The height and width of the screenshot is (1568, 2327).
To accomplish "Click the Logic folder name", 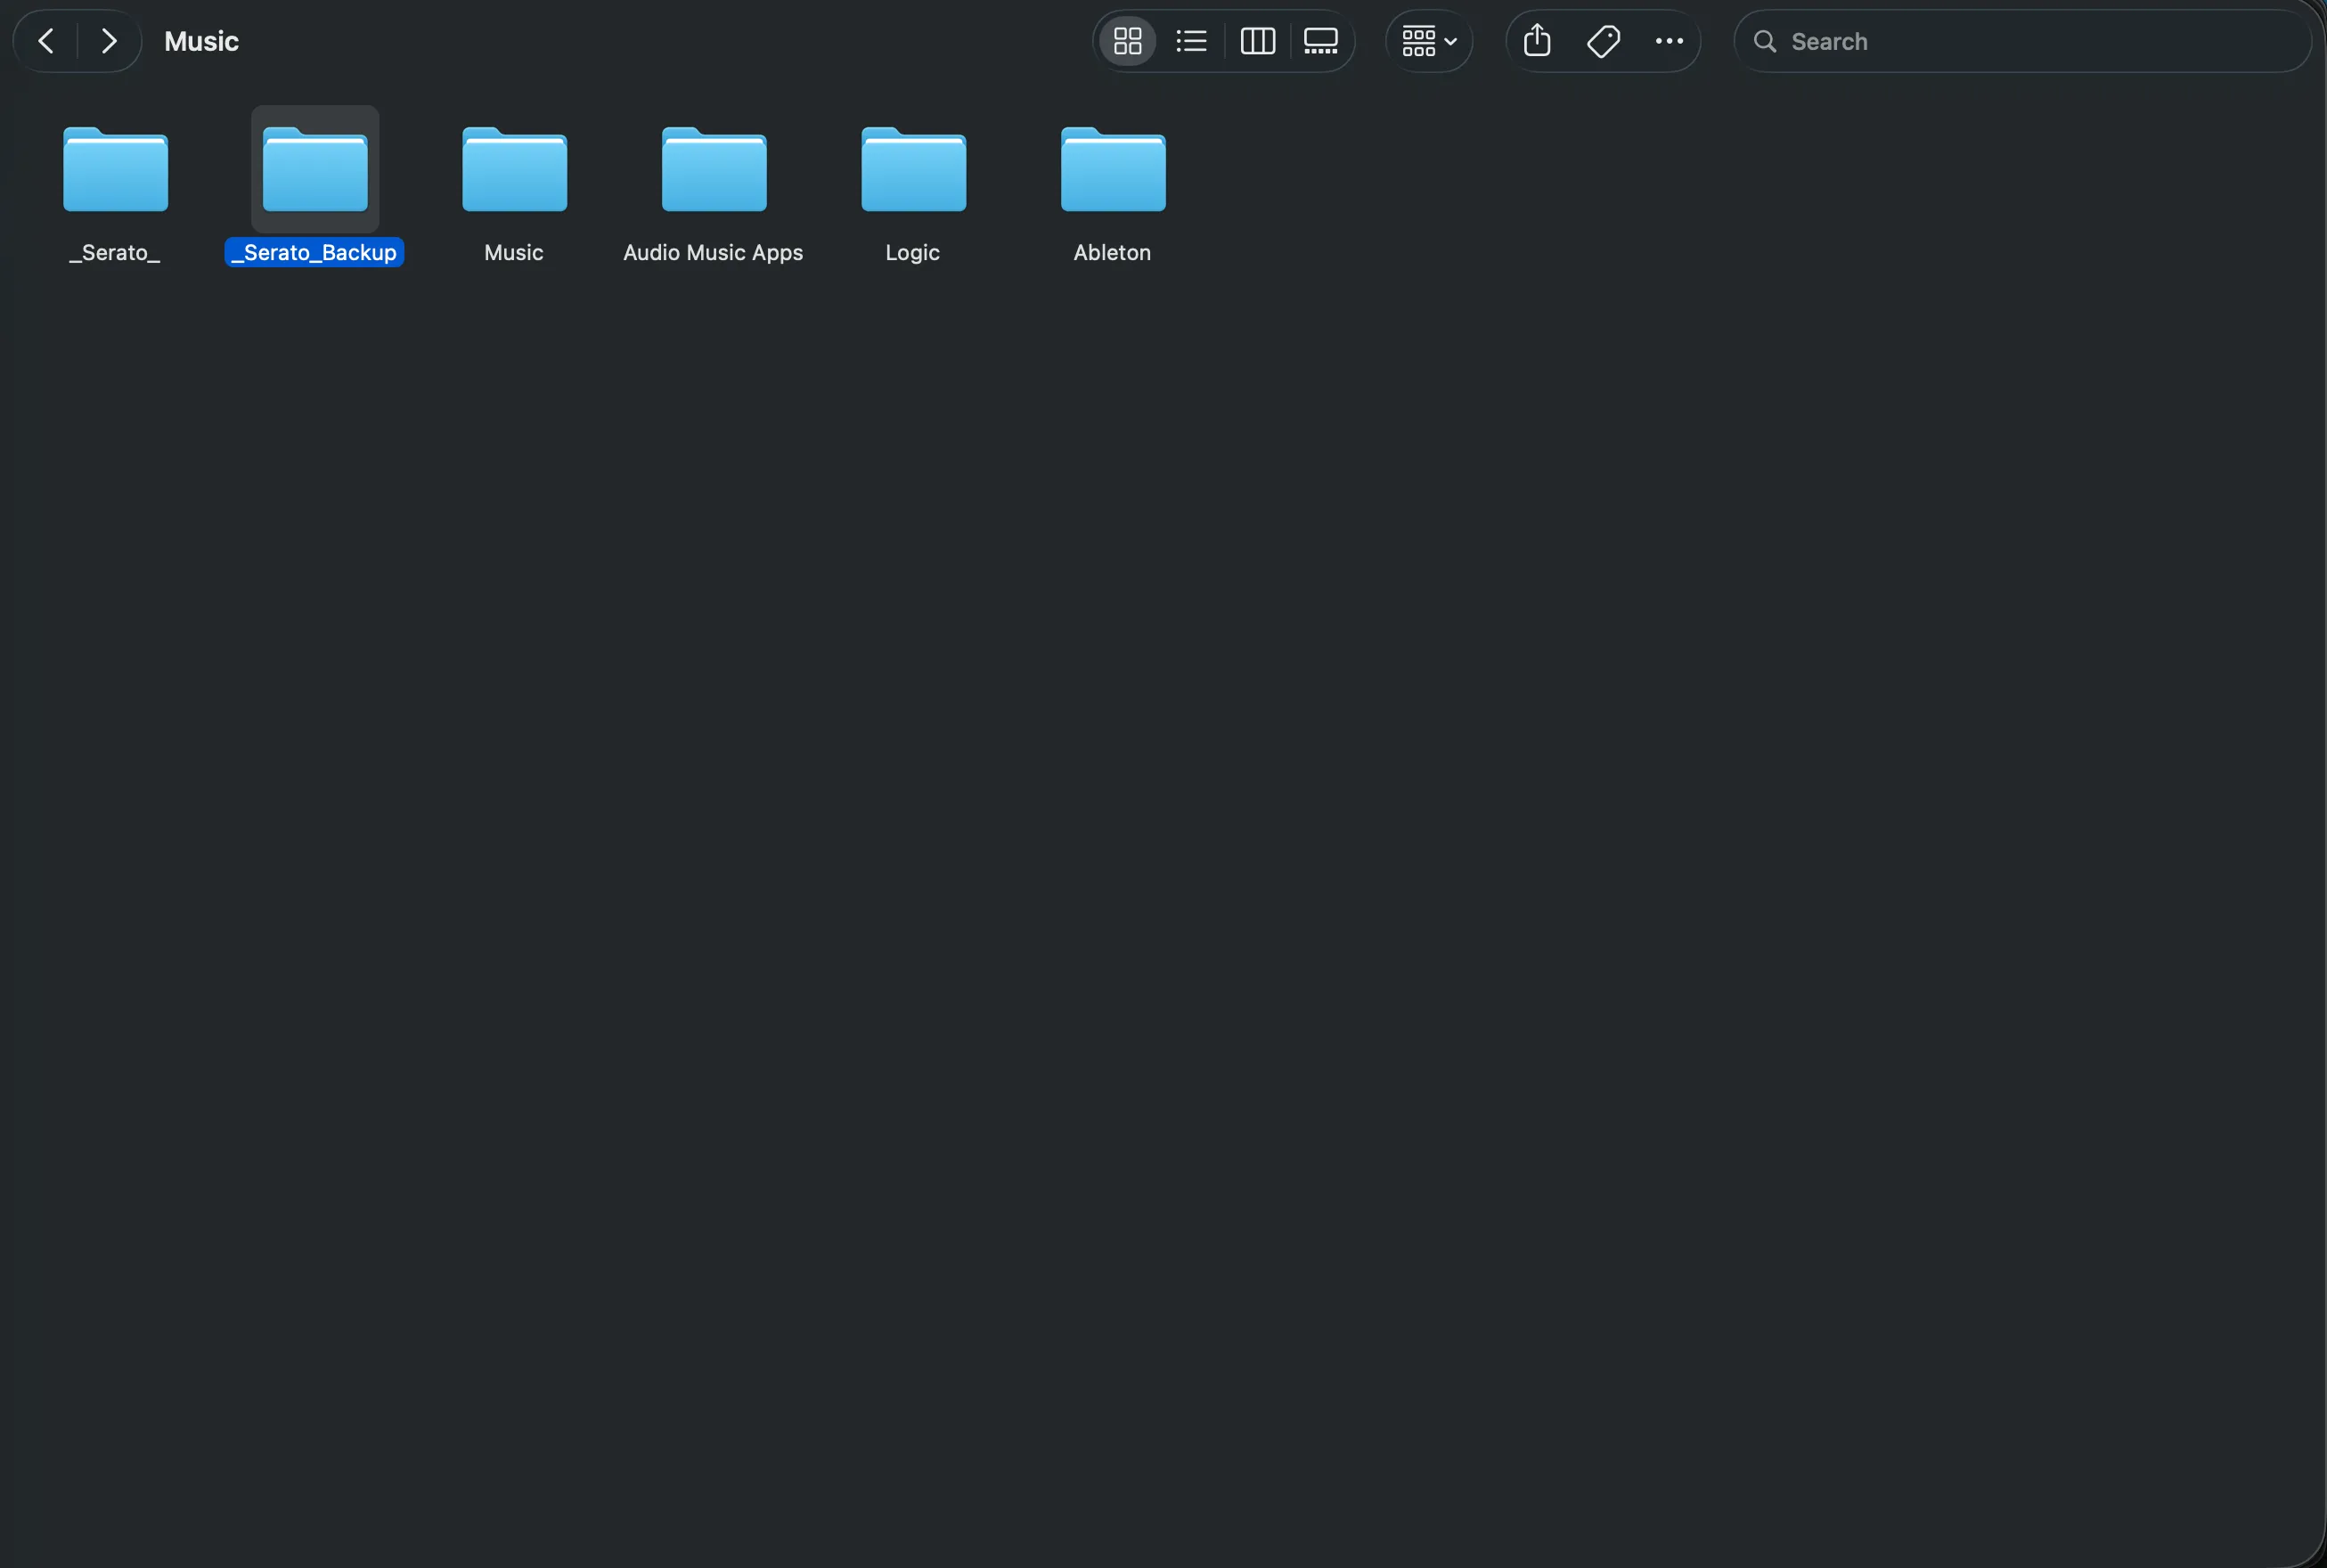I will coord(912,252).
